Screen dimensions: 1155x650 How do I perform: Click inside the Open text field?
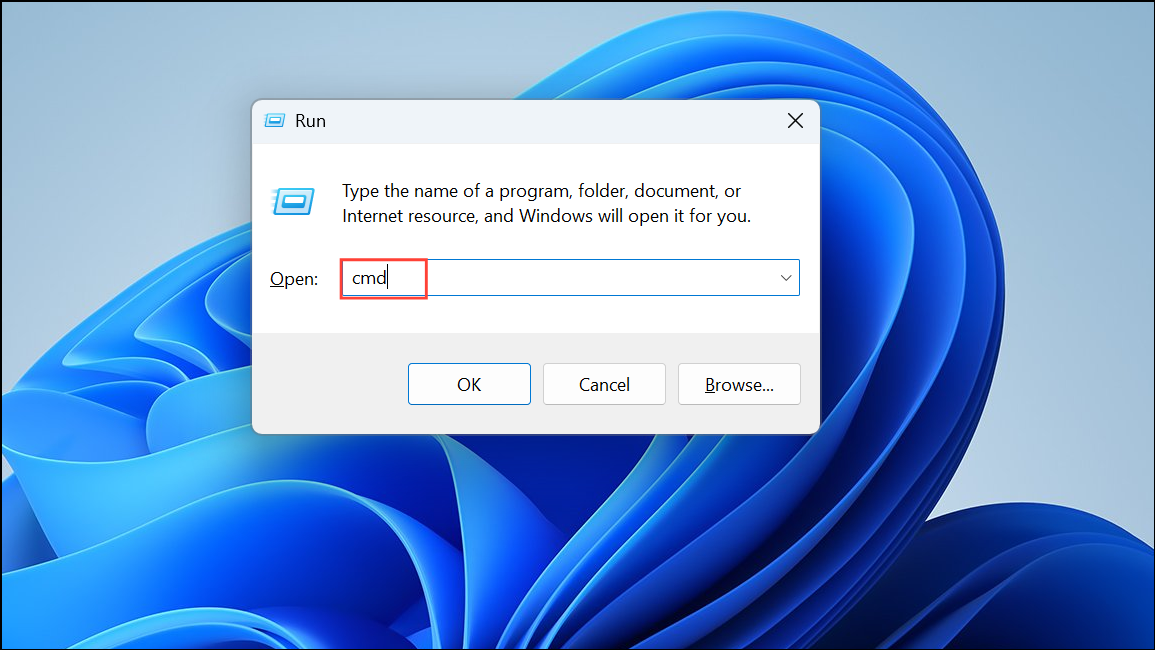(500, 278)
